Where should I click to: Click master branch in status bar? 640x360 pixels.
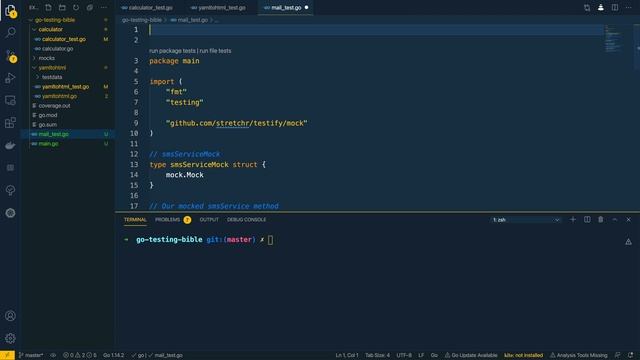(x=31, y=355)
